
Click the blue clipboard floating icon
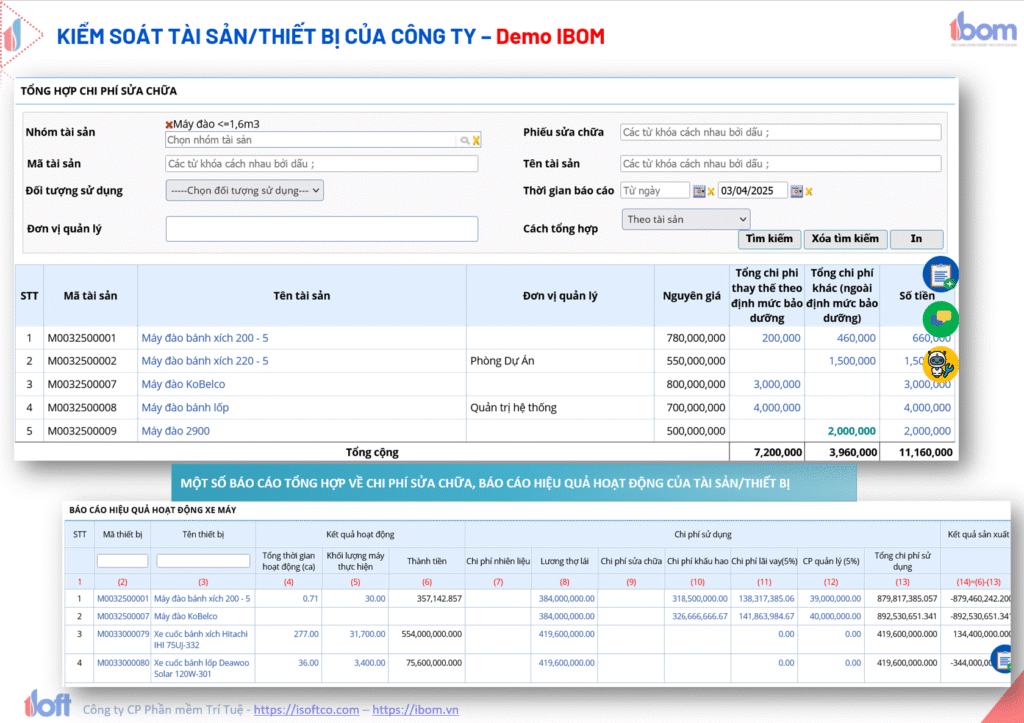(940, 274)
